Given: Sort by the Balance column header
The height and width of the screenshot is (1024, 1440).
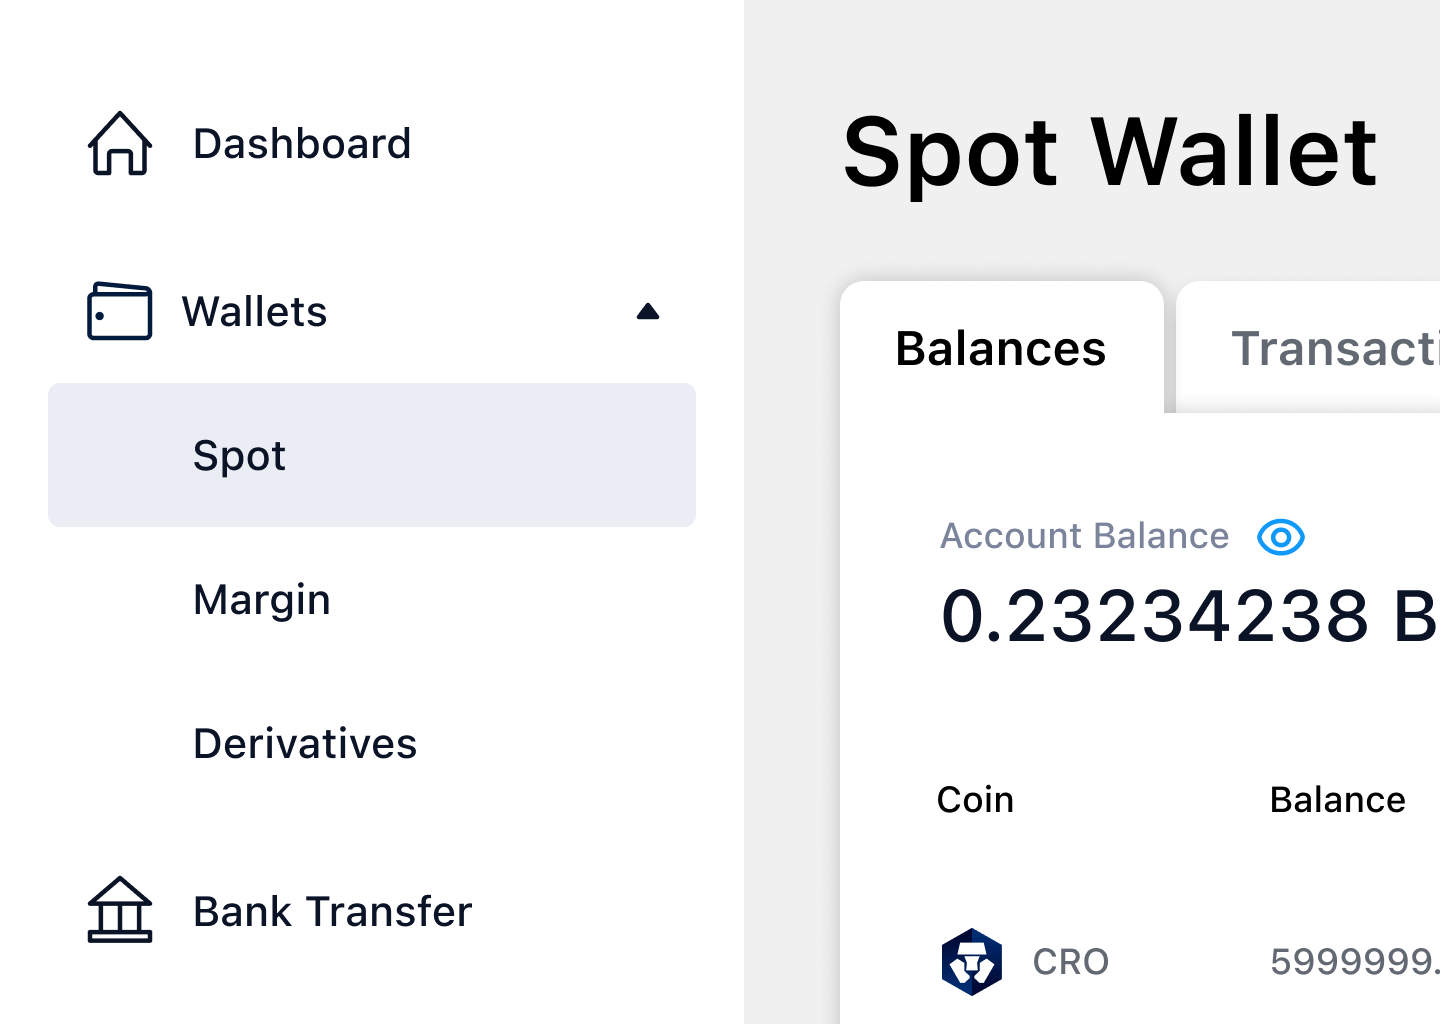Looking at the screenshot, I should [1337, 800].
